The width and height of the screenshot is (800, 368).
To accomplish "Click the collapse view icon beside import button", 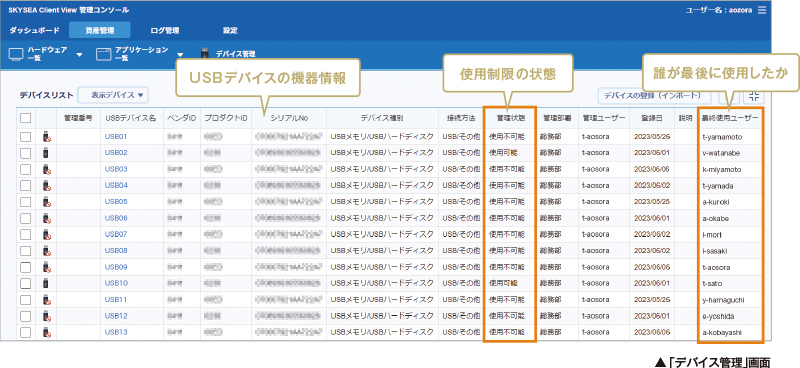I will click(x=754, y=96).
